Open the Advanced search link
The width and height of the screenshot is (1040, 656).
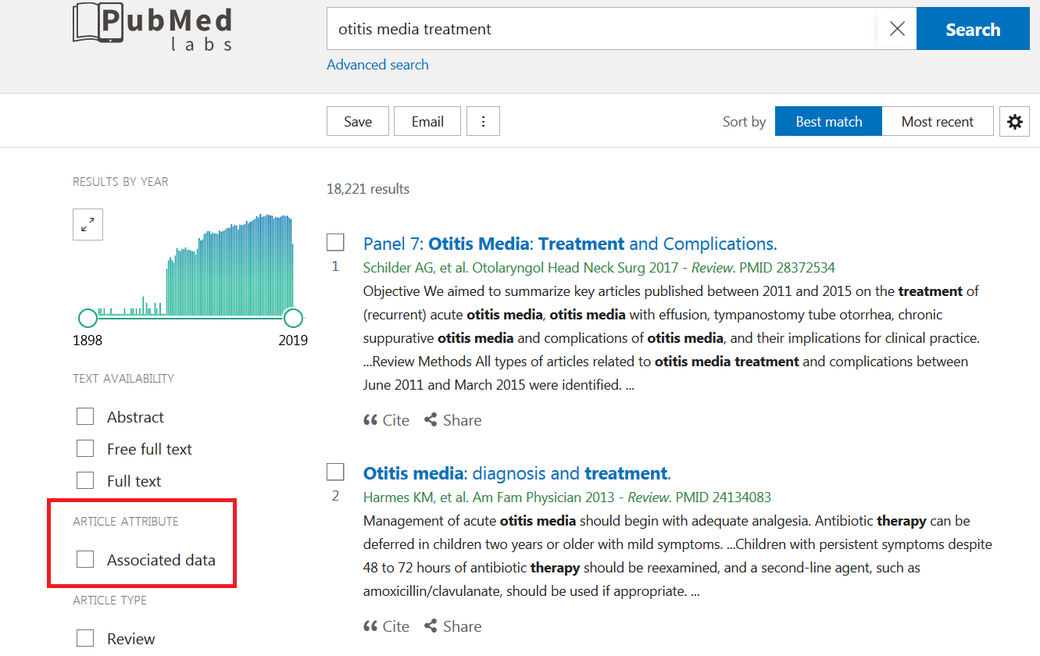(x=377, y=65)
